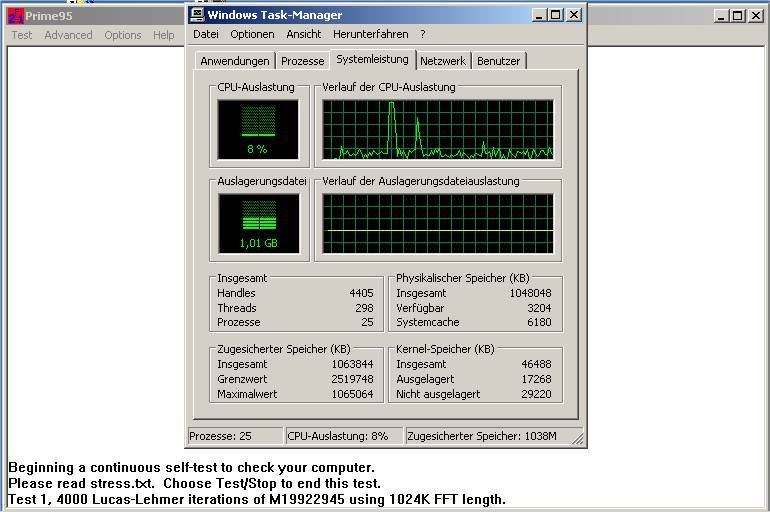The height and width of the screenshot is (512, 770).
Task: Click Prime95 'Beginning a continuous self-test' line
Action: pos(192,467)
